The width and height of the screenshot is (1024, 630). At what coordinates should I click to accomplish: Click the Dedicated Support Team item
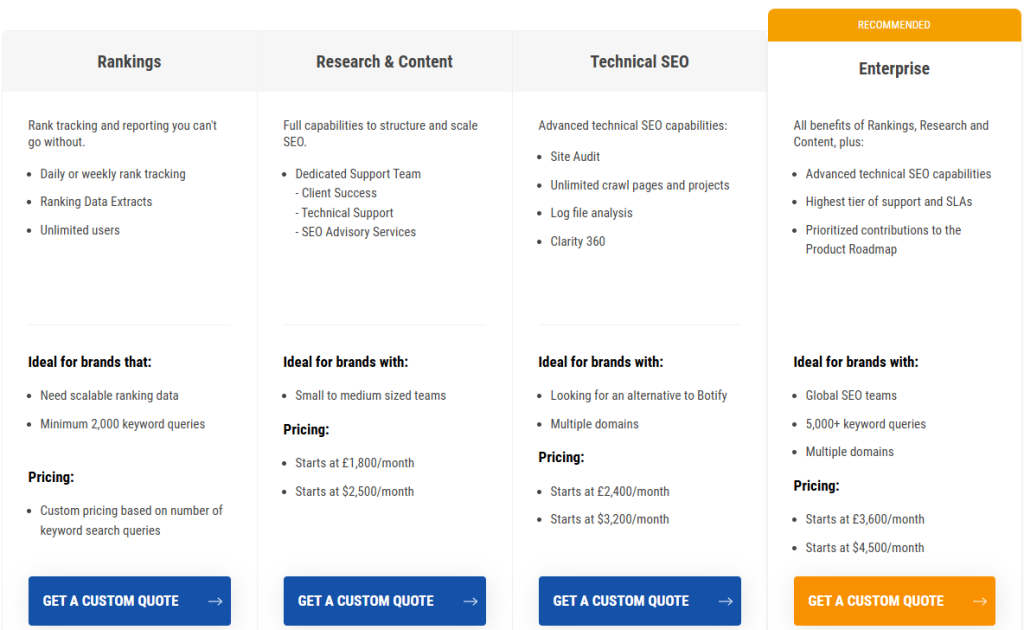[x=358, y=174]
